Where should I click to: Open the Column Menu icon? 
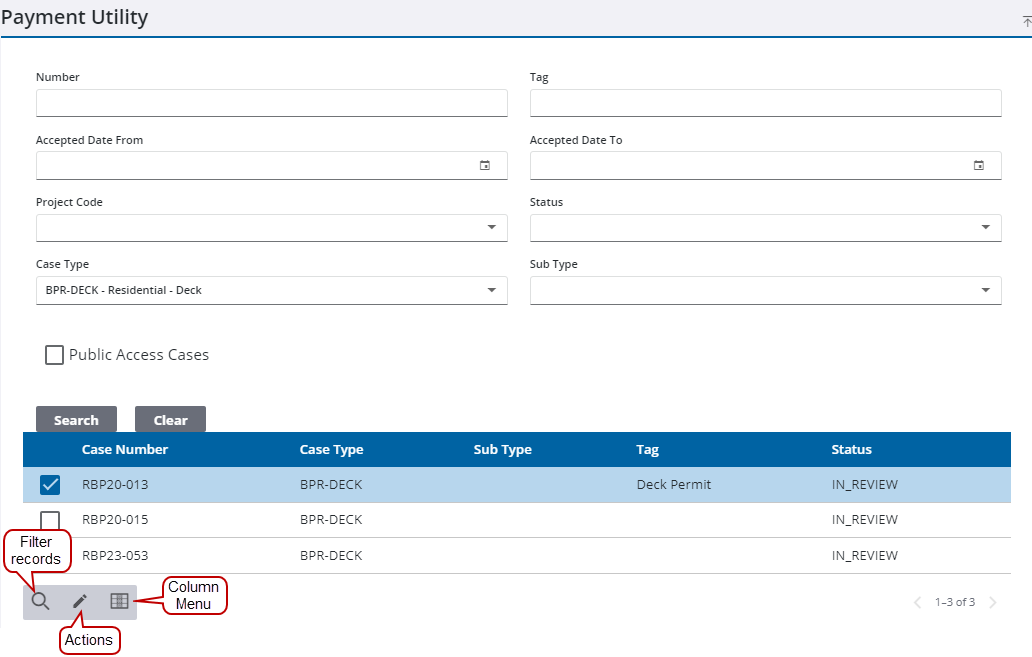click(119, 601)
